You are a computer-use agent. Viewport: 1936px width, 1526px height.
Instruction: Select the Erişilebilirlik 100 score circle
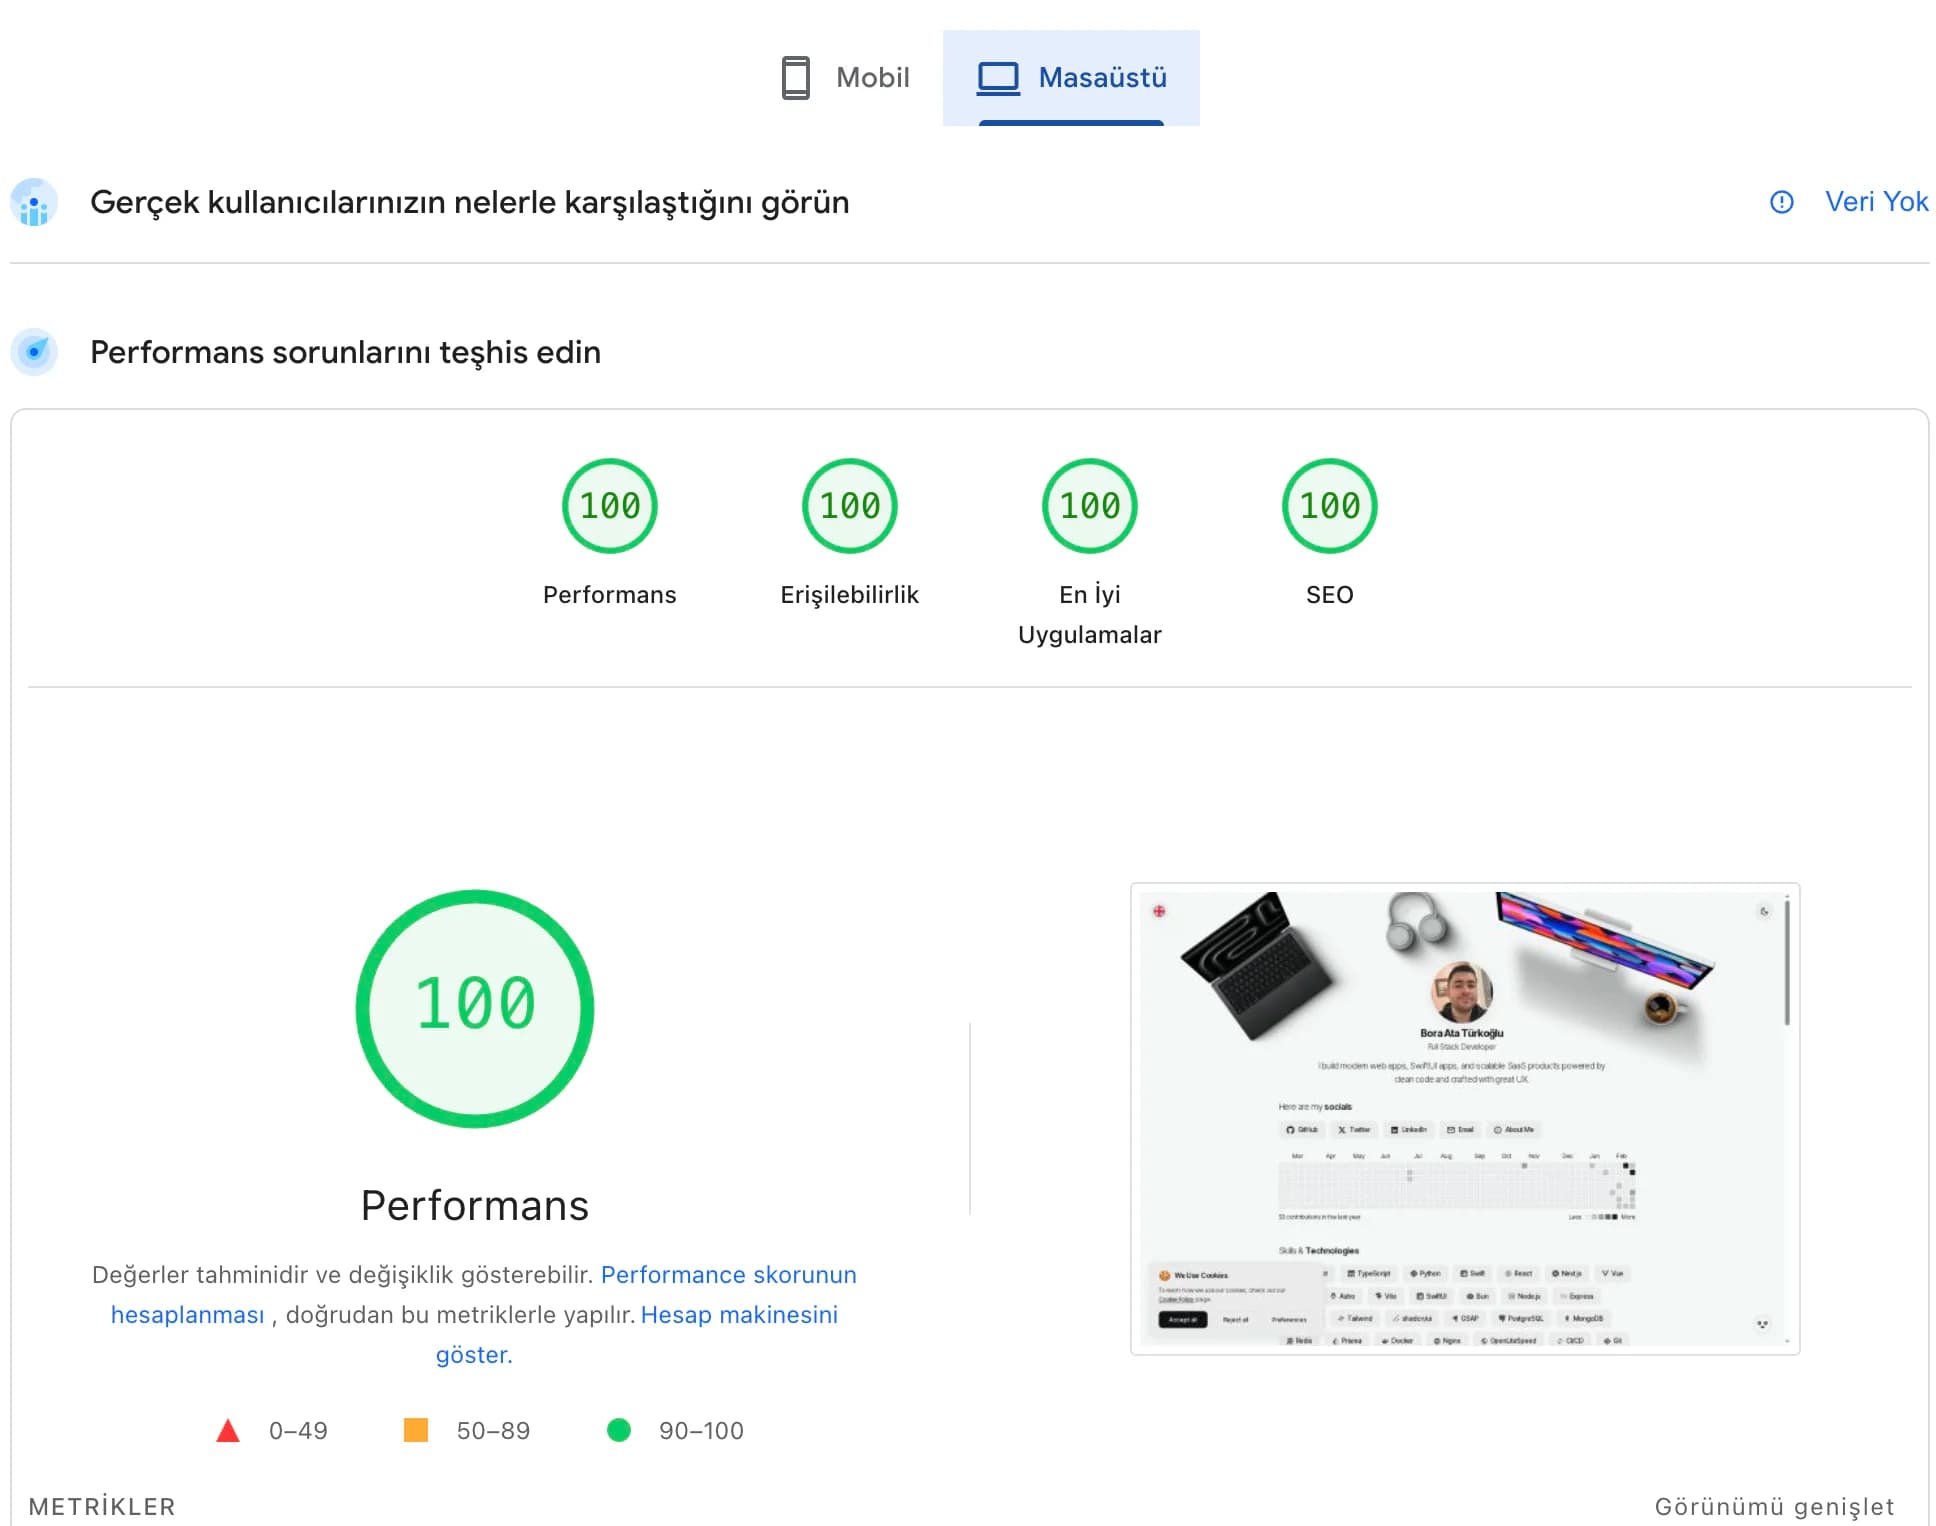coord(849,505)
